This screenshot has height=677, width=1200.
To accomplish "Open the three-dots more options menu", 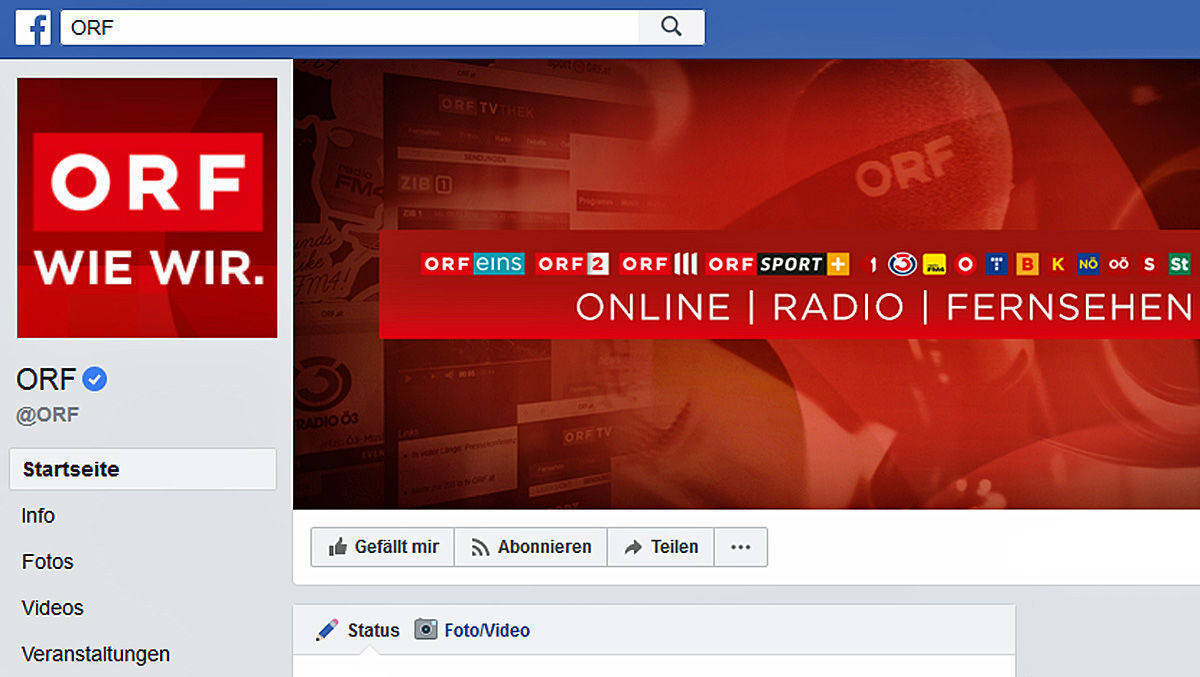I will (741, 547).
